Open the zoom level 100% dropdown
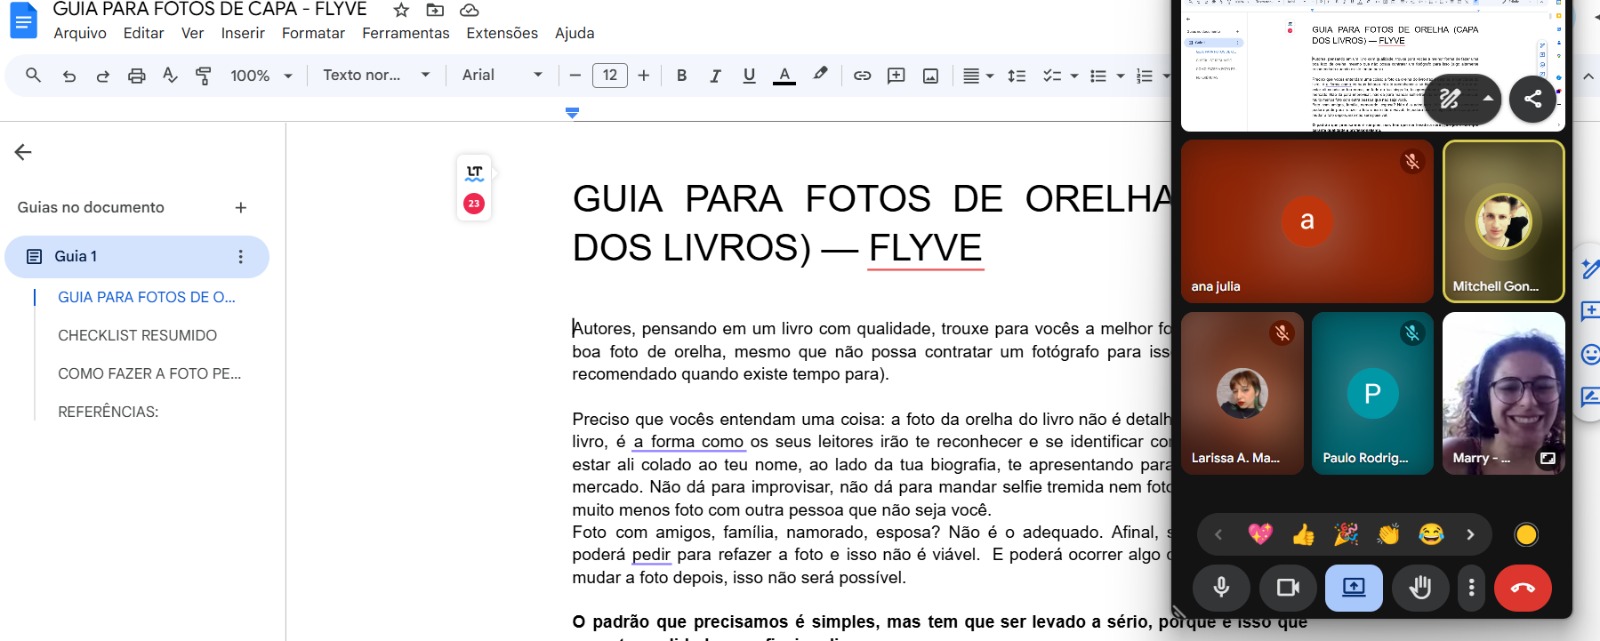 (x=261, y=76)
